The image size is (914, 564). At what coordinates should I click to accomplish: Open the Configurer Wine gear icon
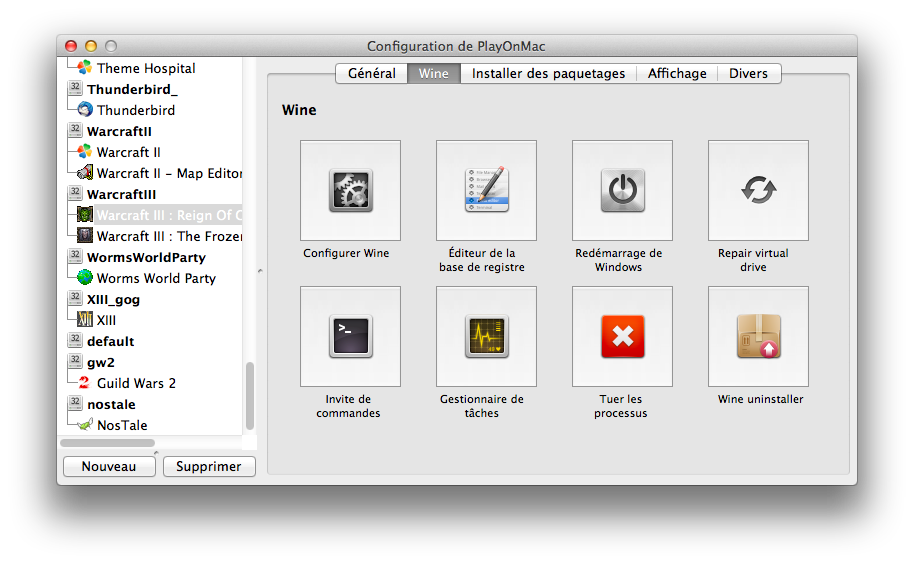[350, 190]
